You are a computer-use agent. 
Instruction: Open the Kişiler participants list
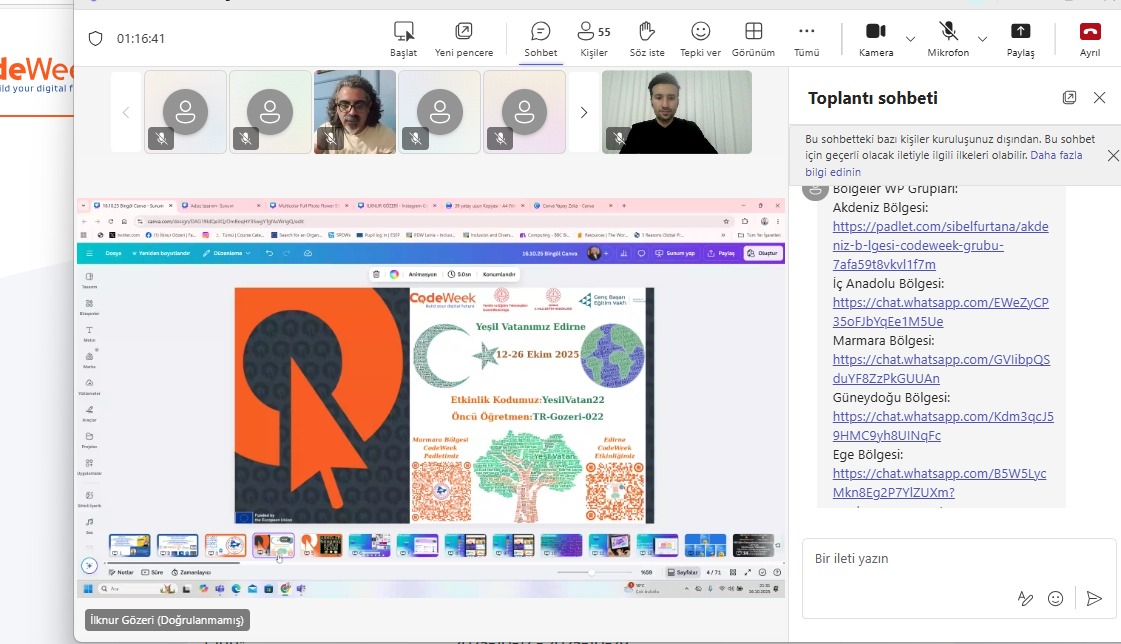pos(594,39)
